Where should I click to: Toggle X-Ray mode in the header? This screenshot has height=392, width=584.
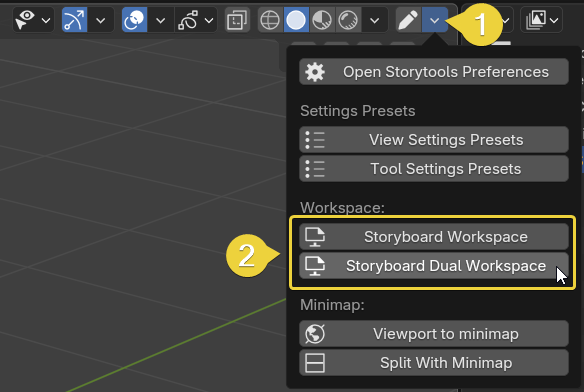tap(237, 20)
